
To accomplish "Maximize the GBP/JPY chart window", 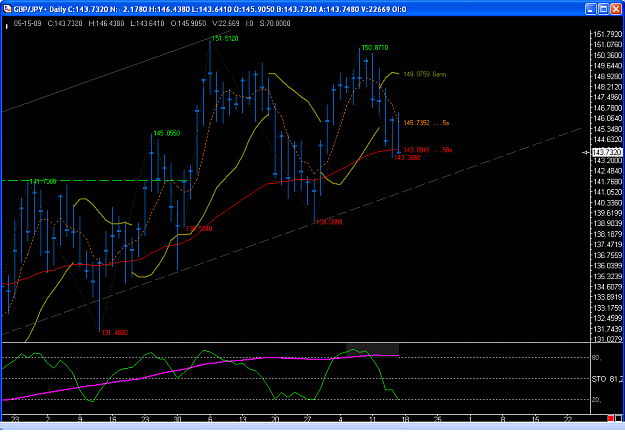I will tap(603, 9).
